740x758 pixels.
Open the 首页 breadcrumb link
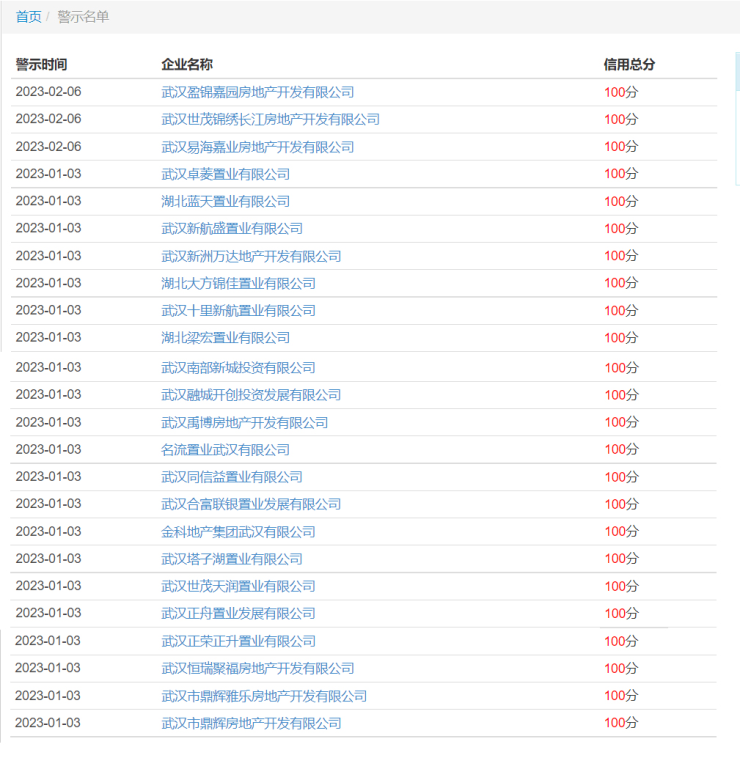click(x=29, y=17)
